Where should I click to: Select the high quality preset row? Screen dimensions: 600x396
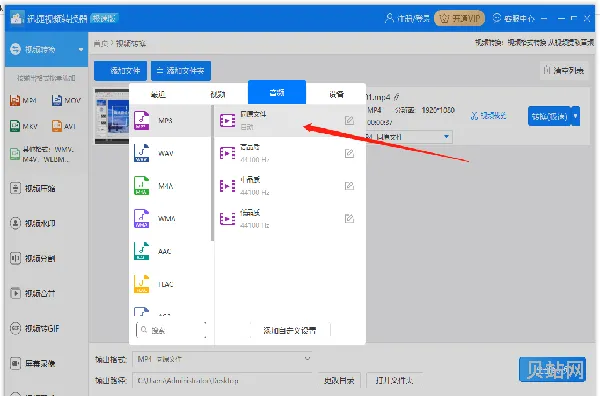(290, 153)
